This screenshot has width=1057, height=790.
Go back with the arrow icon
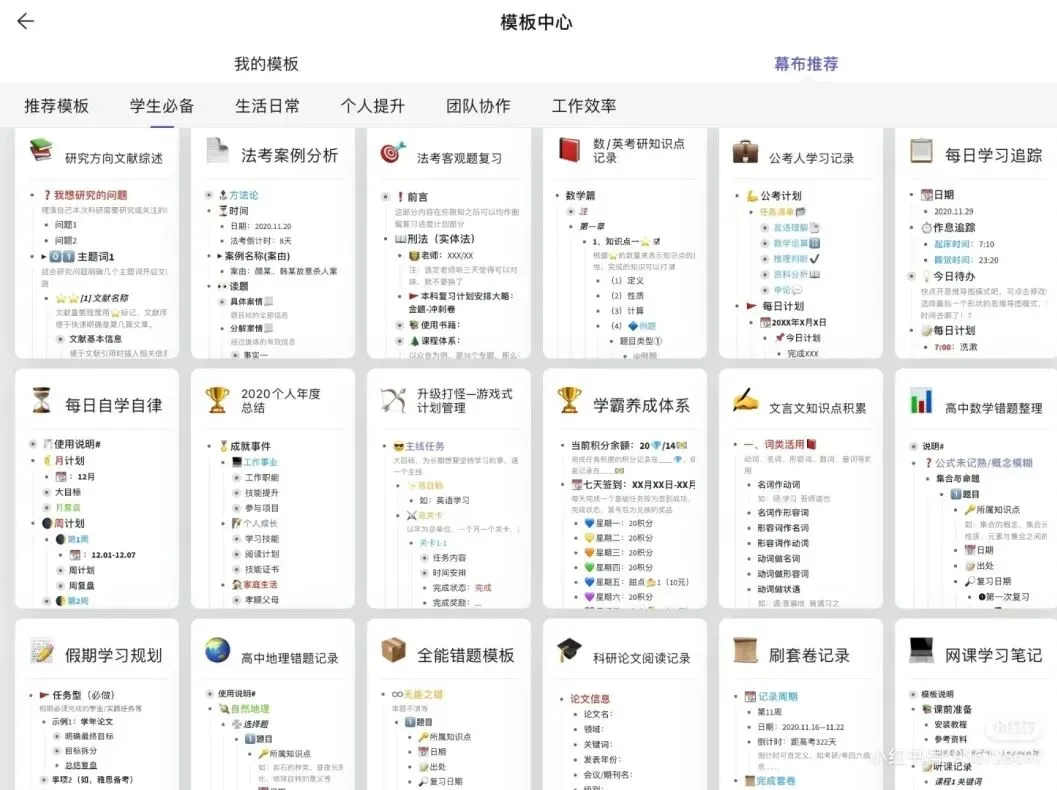26,21
